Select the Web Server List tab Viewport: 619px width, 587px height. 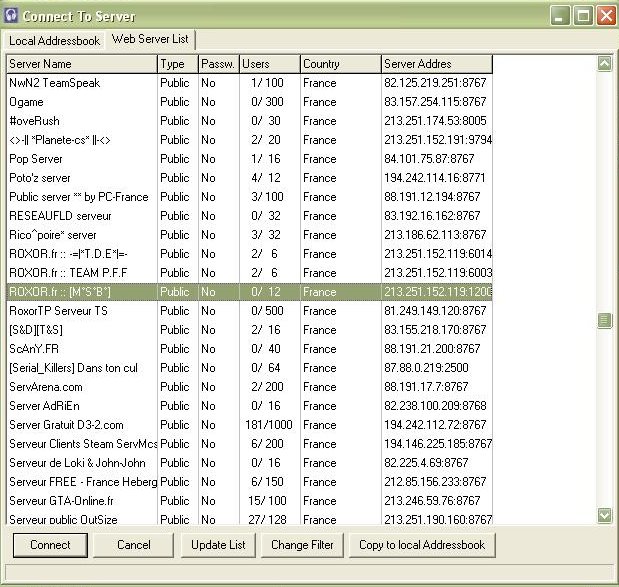pyautogui.click(x=150, y=39)
